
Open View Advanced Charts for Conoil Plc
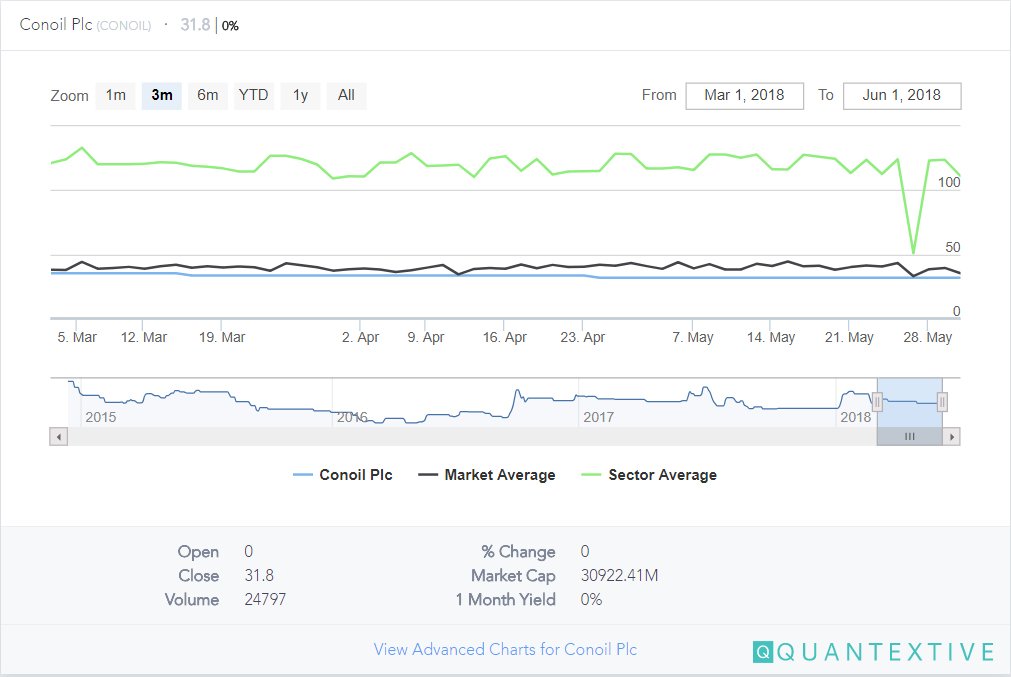click(505, 649)
